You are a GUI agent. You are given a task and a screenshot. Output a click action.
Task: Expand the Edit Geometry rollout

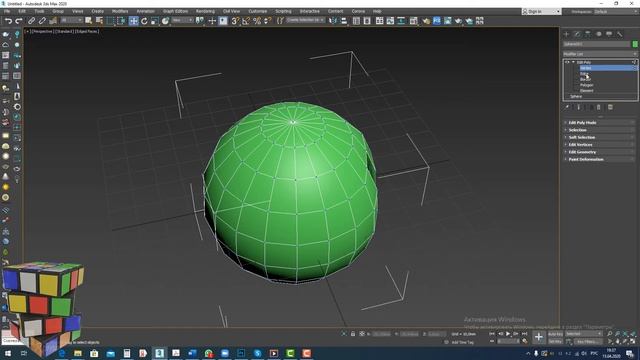(599, 152)
